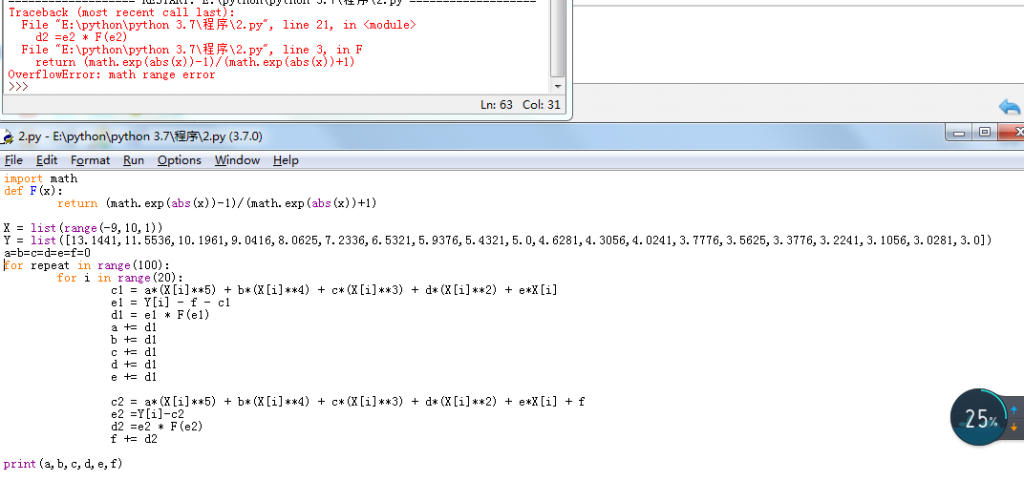Open the Format menu
Image resolution: width=1024 pixels, height=481 pixels.
pos(90,160)
